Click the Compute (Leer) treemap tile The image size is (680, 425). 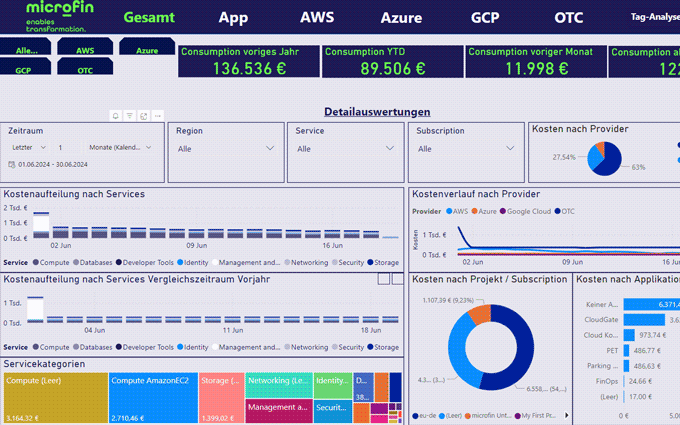pos(56,398)
